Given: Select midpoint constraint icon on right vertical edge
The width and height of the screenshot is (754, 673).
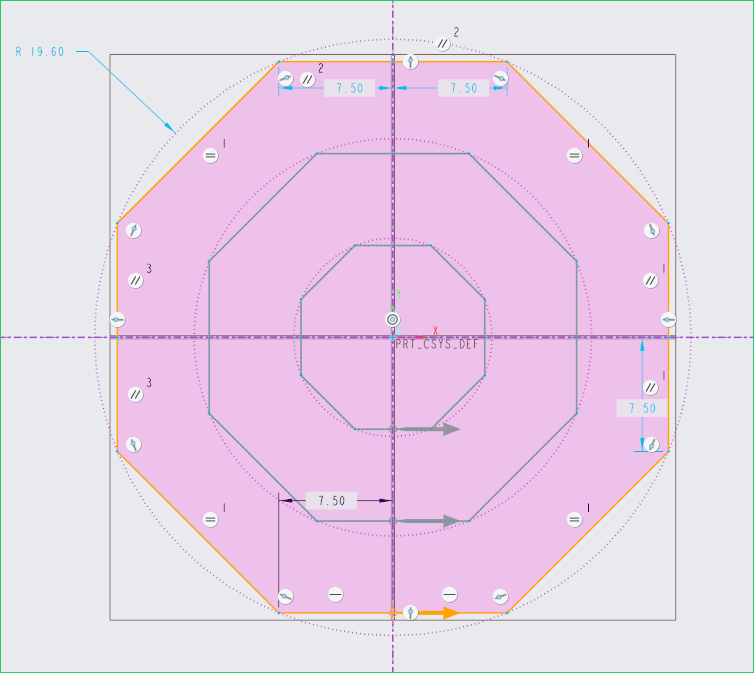Looking at the screenshot, I should coord(668,319).
